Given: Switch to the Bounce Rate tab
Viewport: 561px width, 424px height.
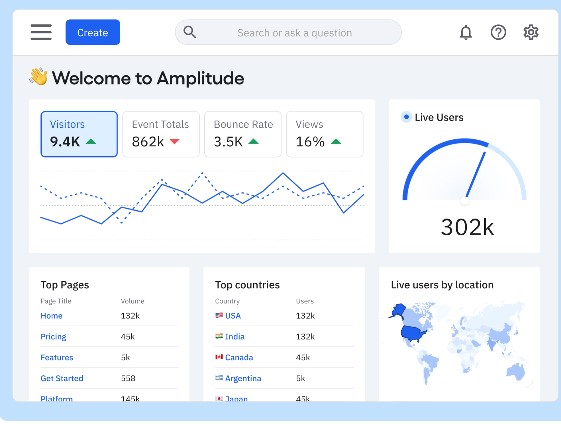Looking at the screenshot, I should (243, 134).
